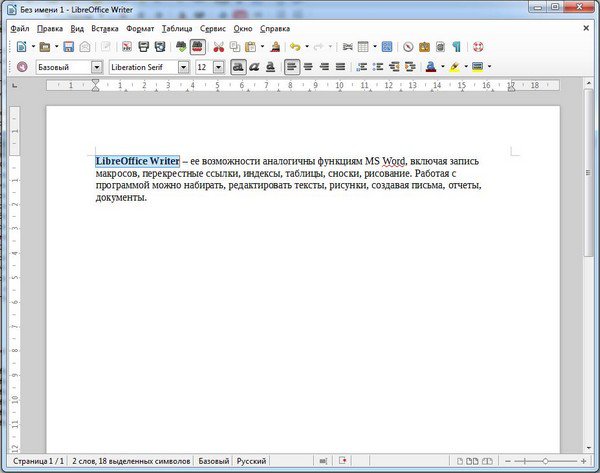Open the font size 12 dropdown
Viewport: 600px width, 473px height.
click(x=217, y=67)
